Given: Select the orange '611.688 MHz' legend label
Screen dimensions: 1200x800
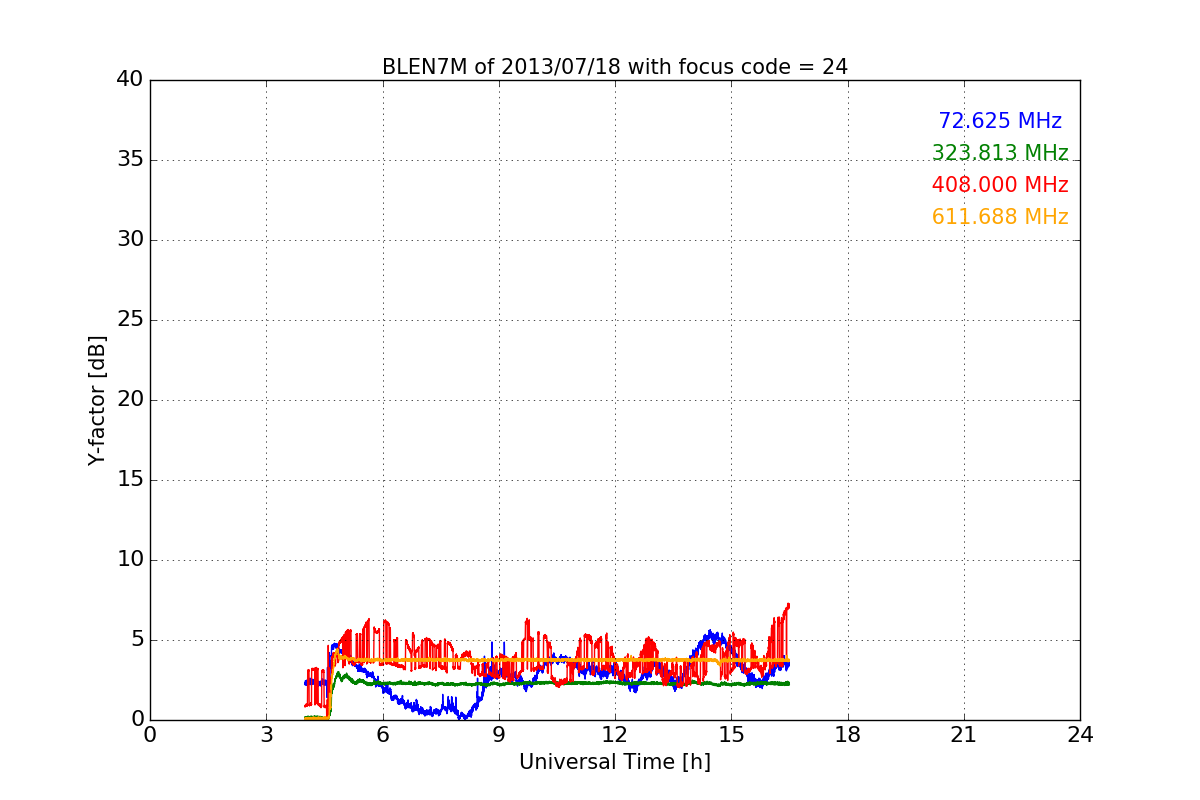Looking at the screenshot, I should tap(1000, 217).
